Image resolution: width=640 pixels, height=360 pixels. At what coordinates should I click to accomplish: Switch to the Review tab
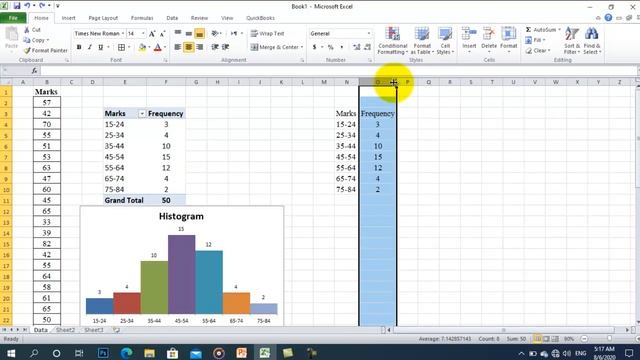point(199,18)
